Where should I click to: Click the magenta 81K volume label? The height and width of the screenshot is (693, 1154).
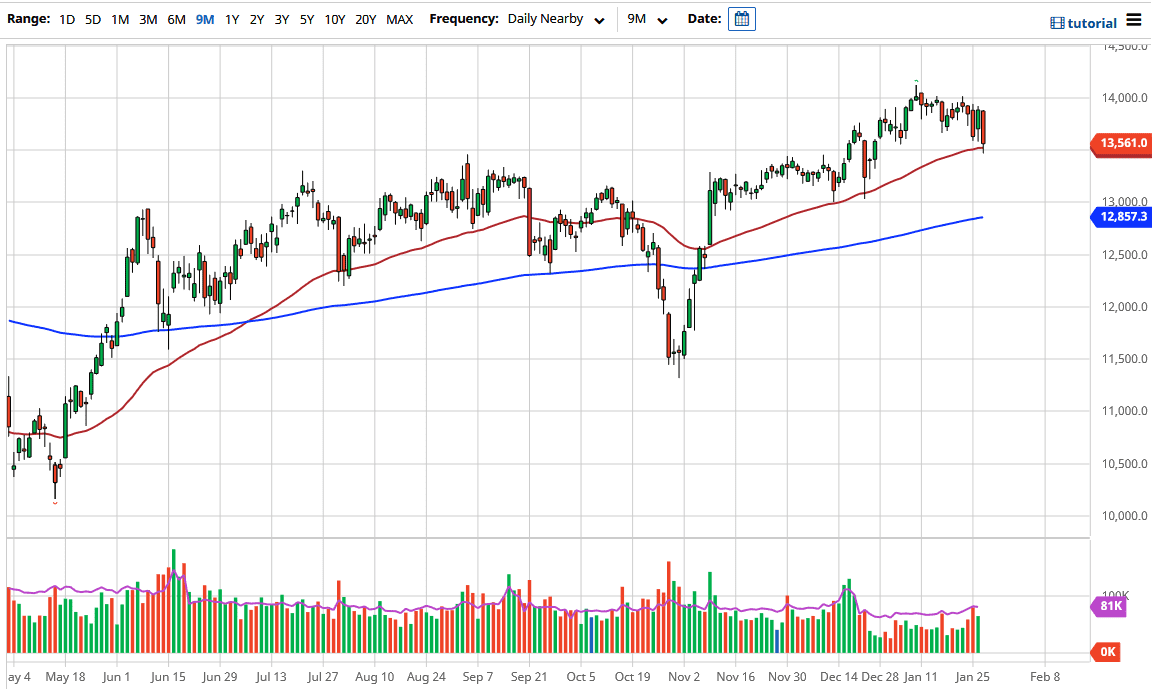pyautogui.click(x=1112, y=606)
